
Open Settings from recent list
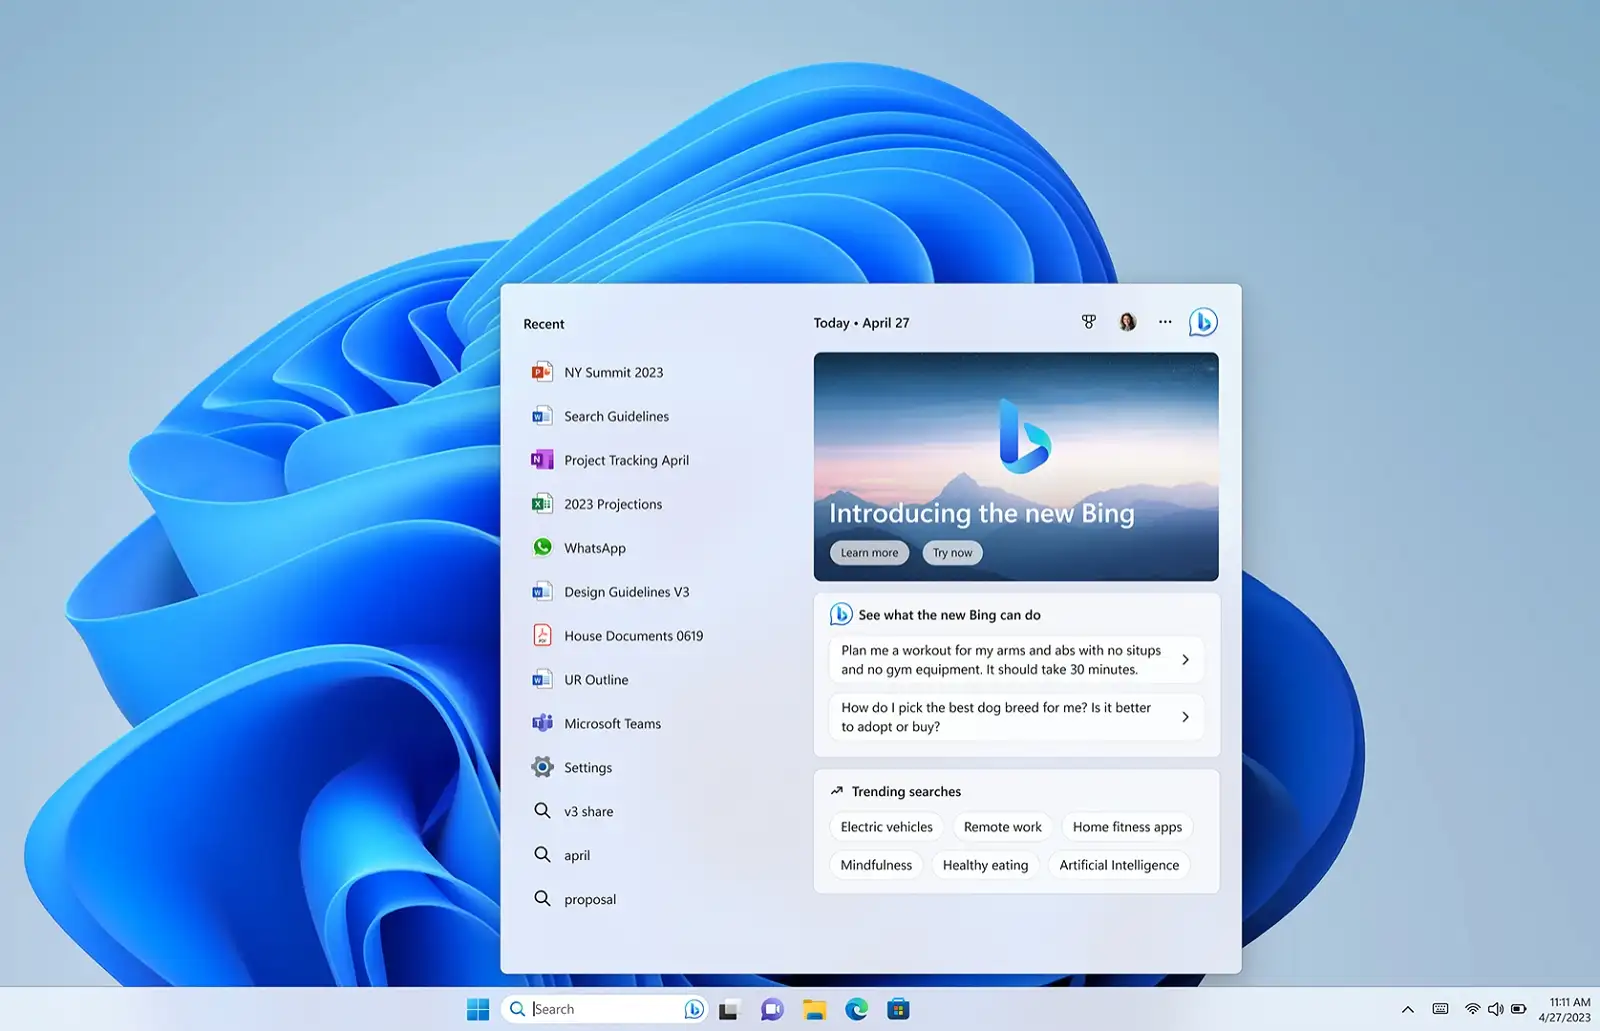tap(572, 768)
